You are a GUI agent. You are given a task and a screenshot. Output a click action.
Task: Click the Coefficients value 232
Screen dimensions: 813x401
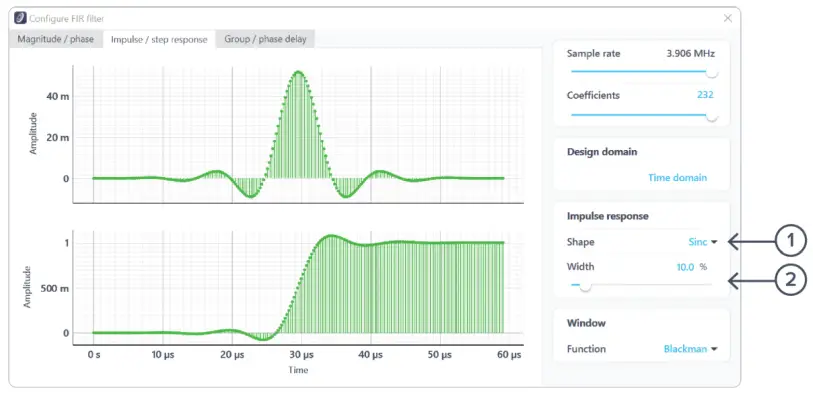(705, 95)
